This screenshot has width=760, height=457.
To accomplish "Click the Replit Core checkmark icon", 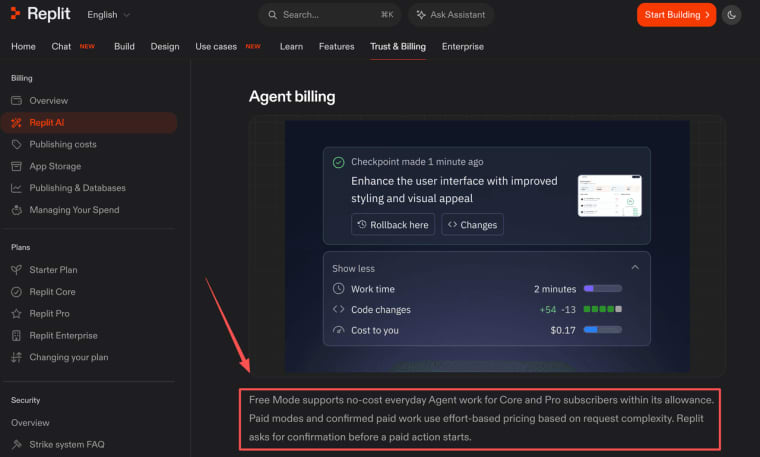I will 16,292.
